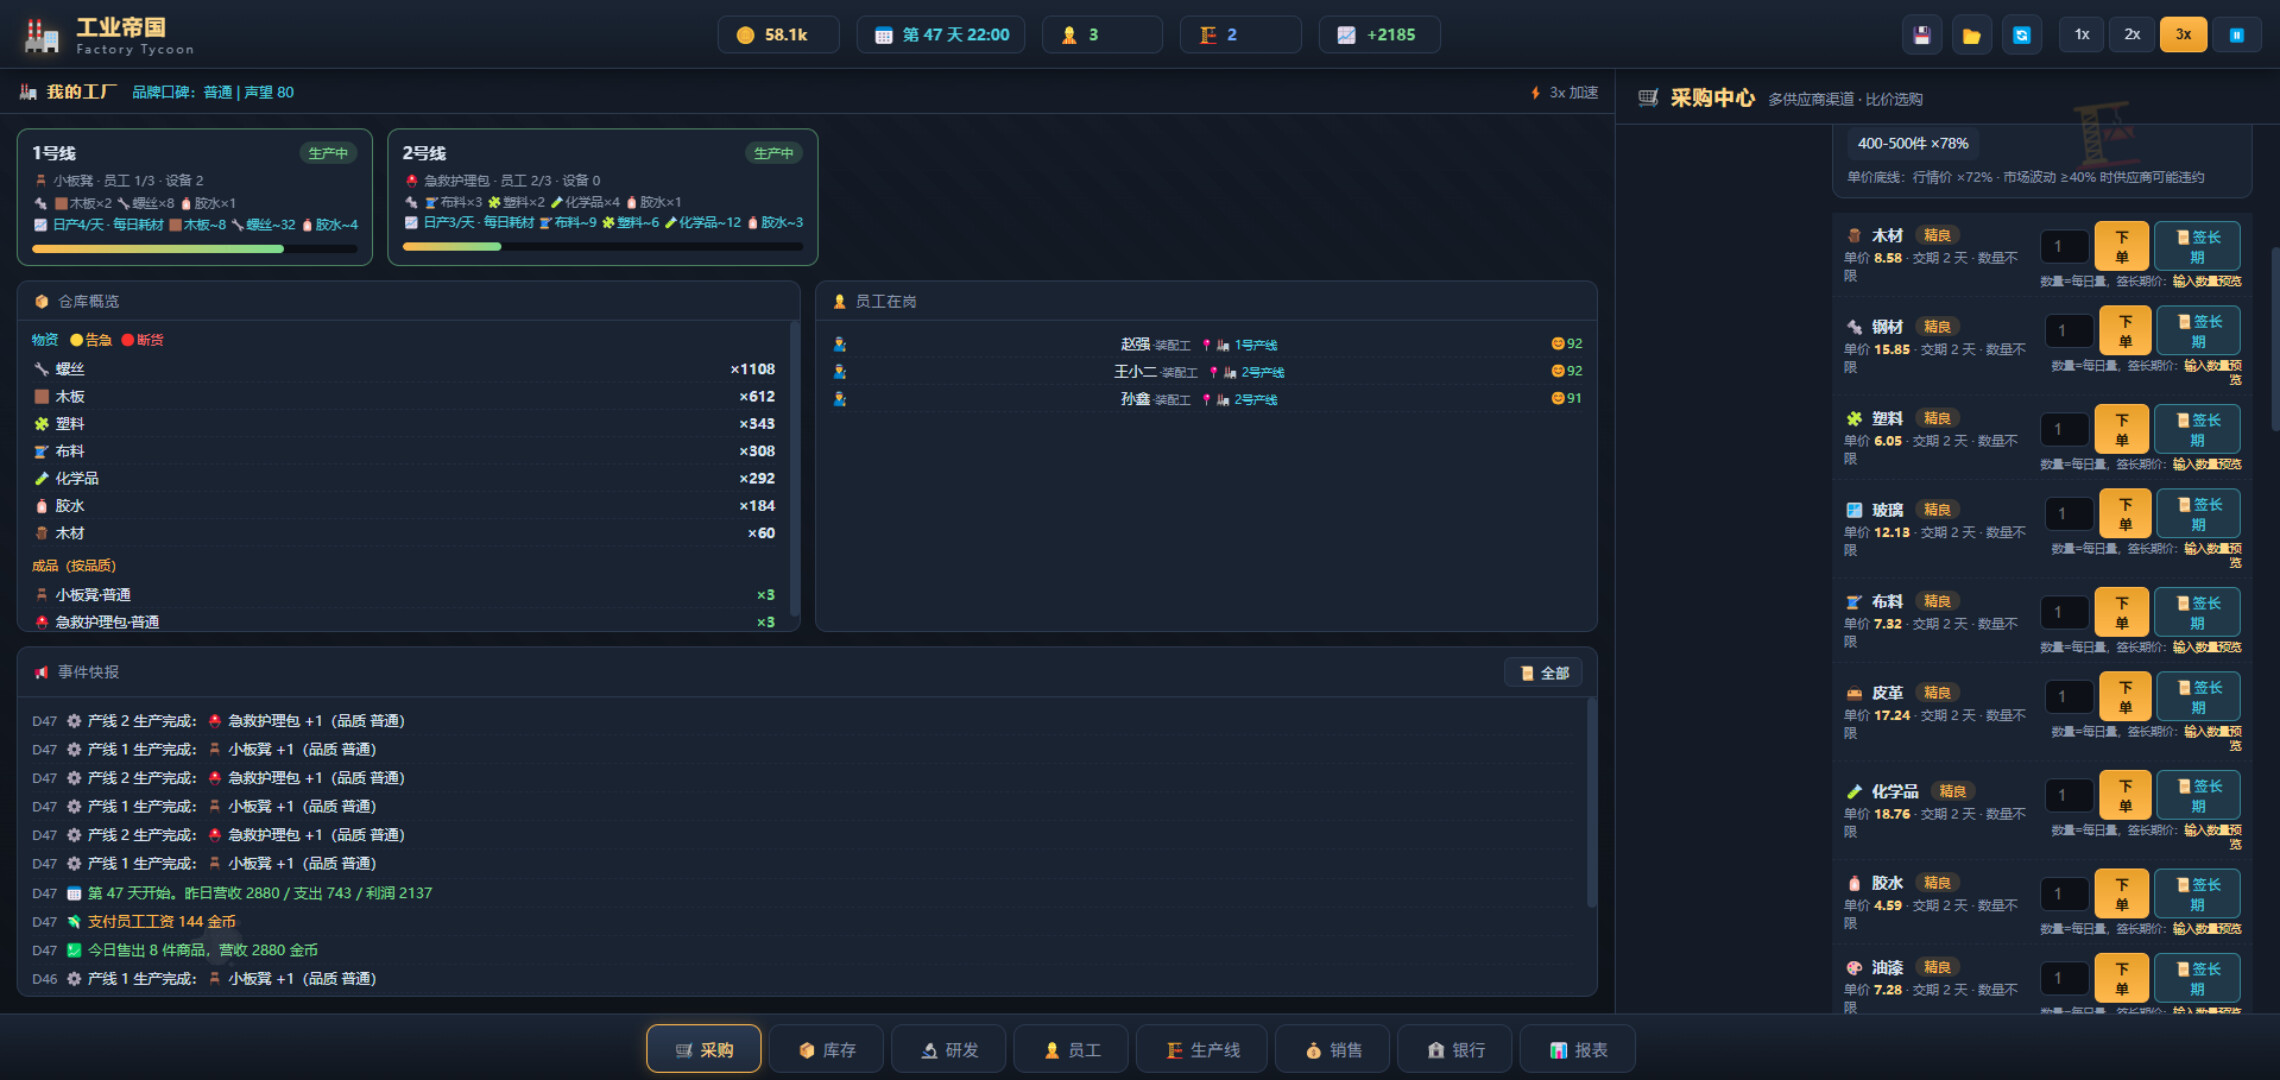Place order for 玻璃
Viewport: 2280px width, 1080px height.
click(2125, 513)
